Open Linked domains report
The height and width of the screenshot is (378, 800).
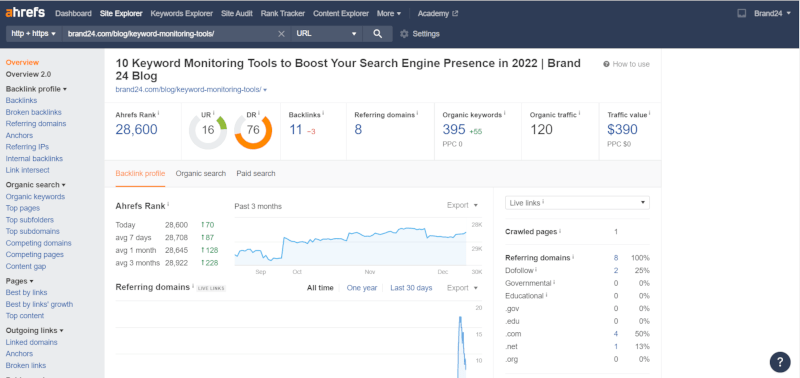click(32, 342)
